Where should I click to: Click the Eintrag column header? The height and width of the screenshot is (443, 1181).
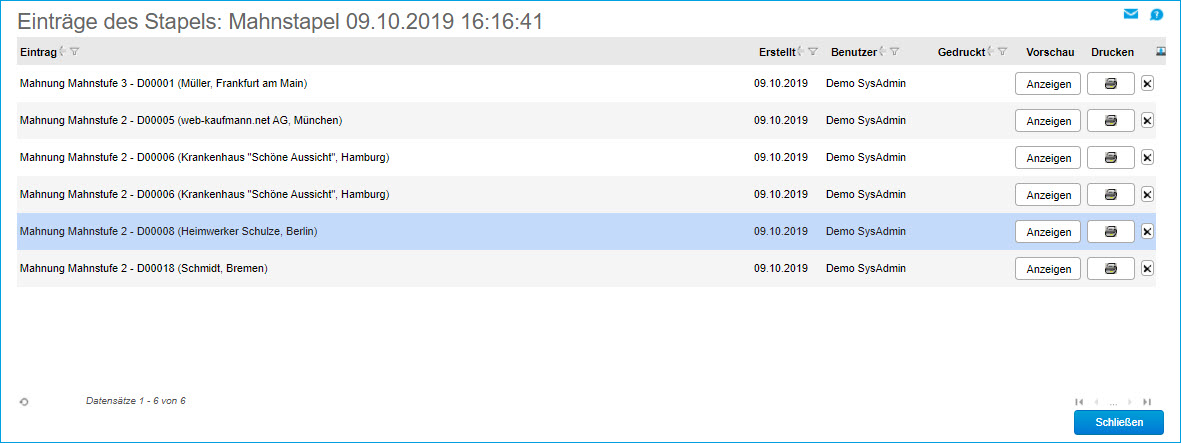[x=38, y=52]
